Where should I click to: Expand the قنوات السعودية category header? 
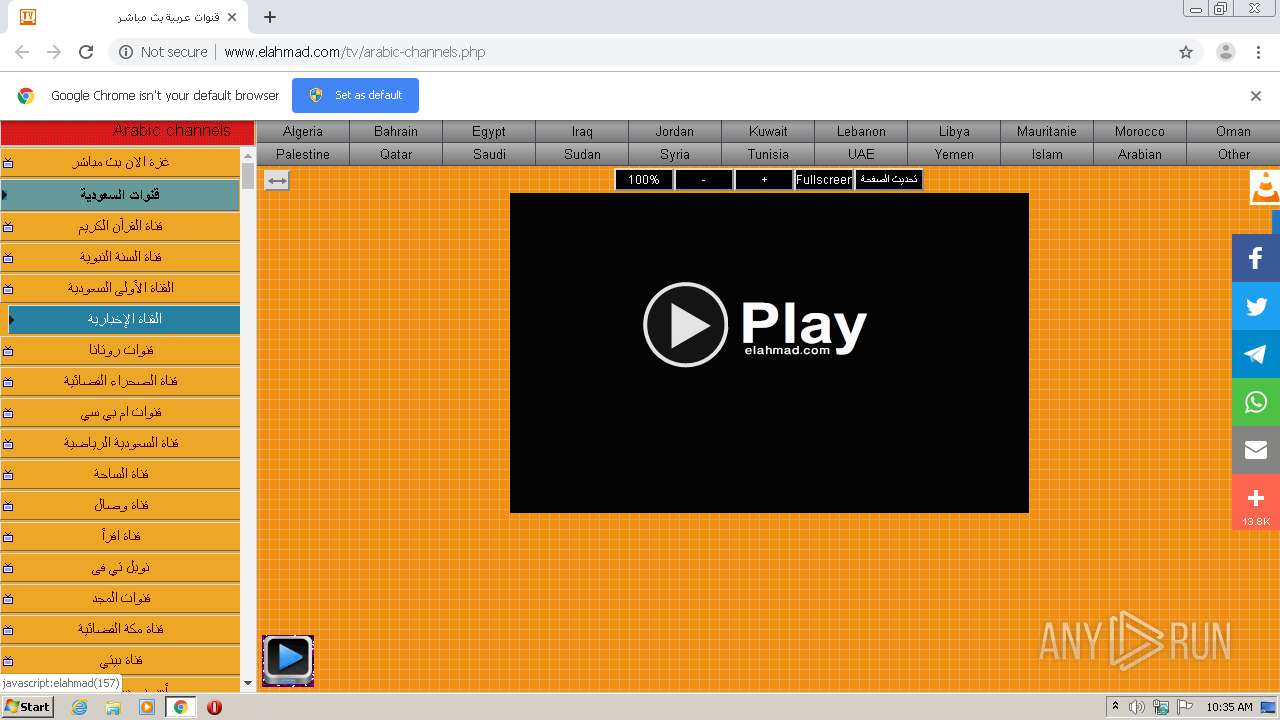[x=121, y=194]
